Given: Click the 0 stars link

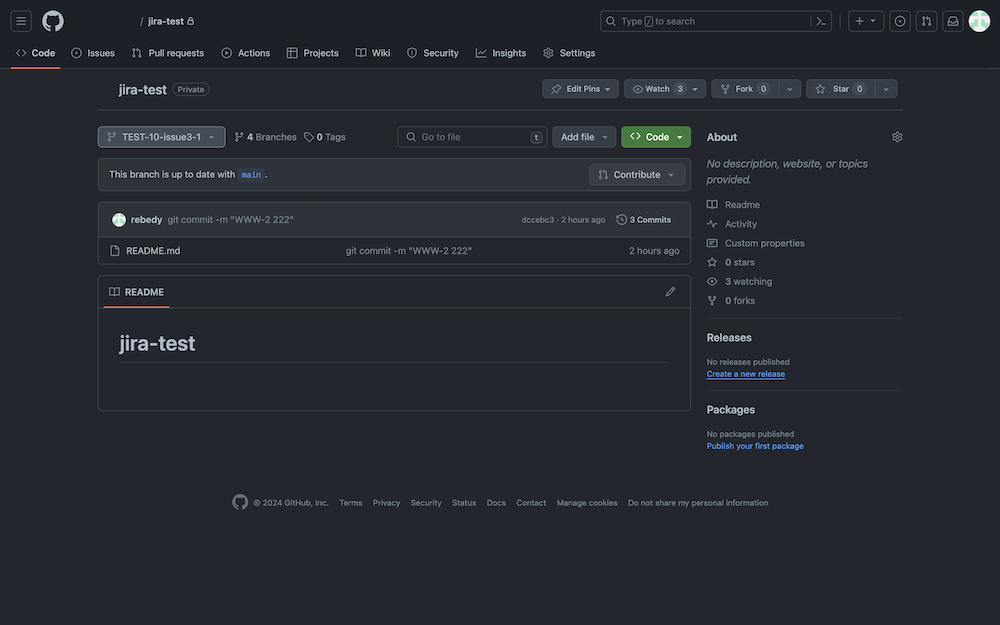Looking at the screenshot, I should [731, 262].
